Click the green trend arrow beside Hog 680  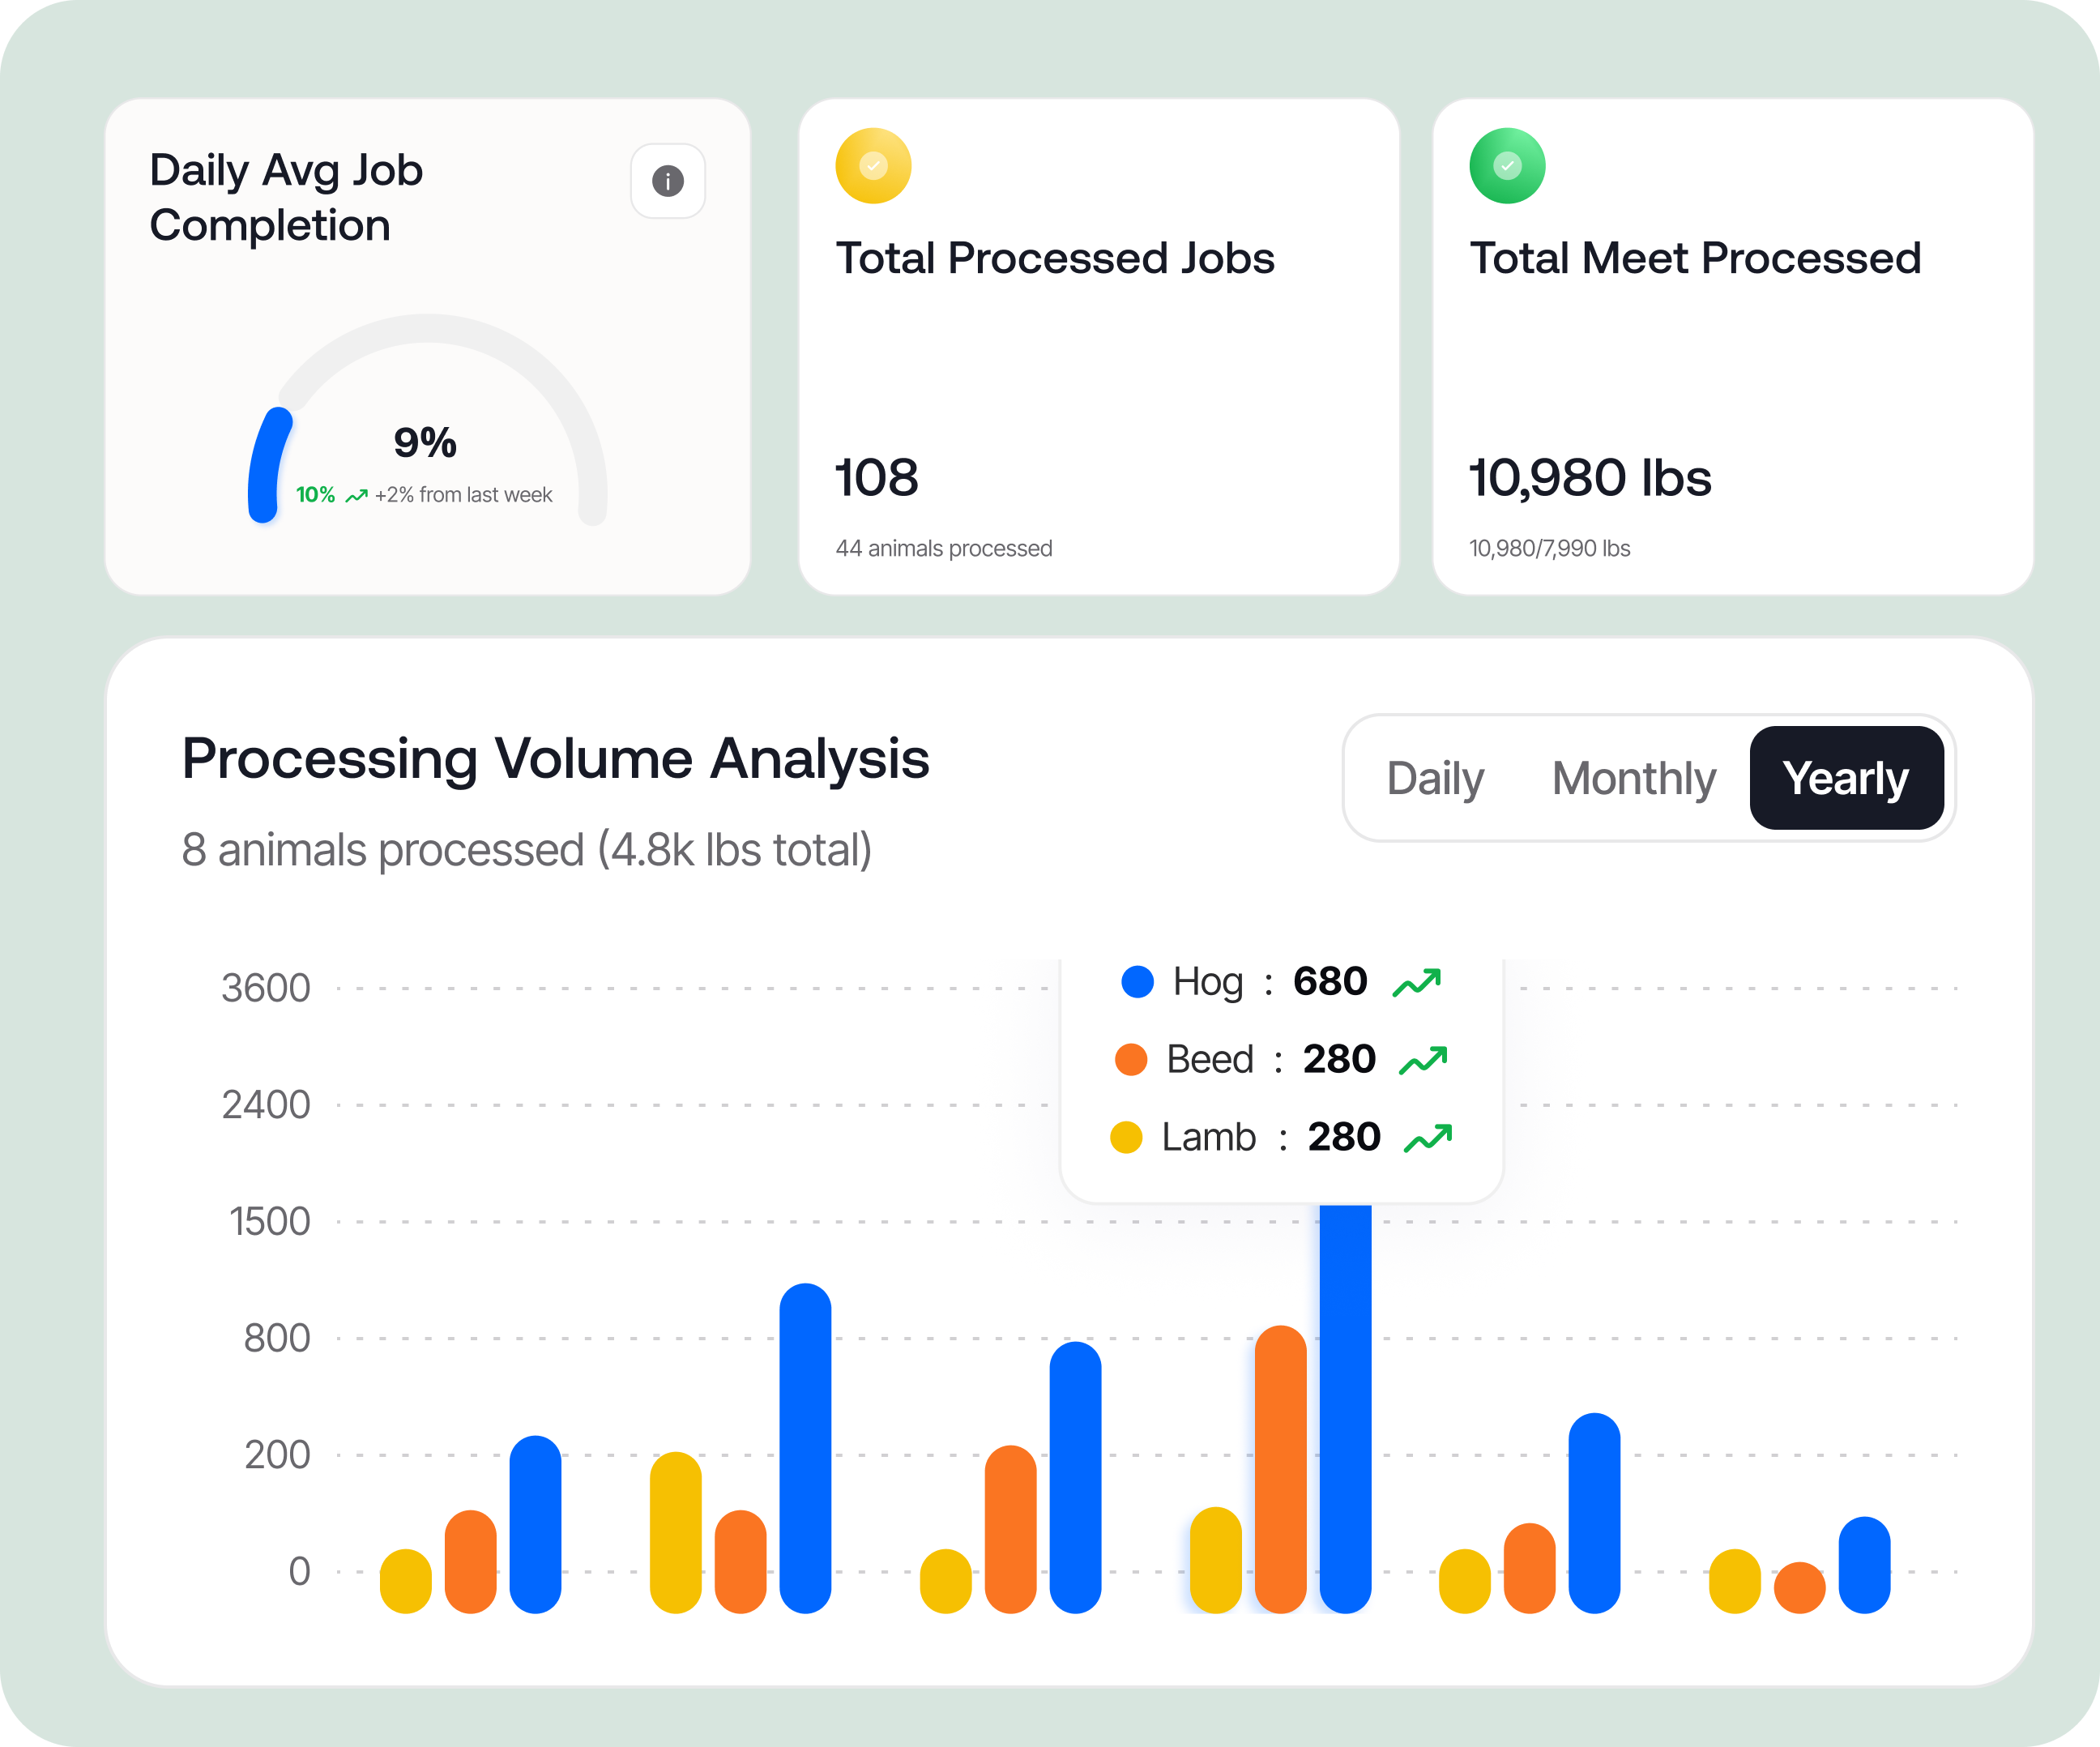tap(1417, 982)
